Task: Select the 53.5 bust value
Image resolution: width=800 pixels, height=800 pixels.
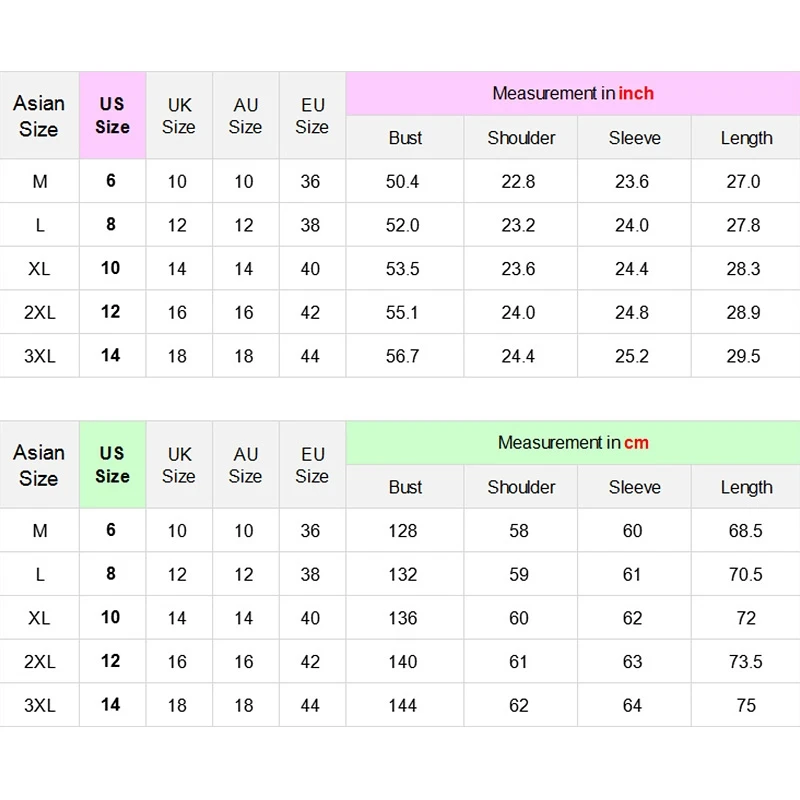Action: pyautogui.click(x=403, y=268)
